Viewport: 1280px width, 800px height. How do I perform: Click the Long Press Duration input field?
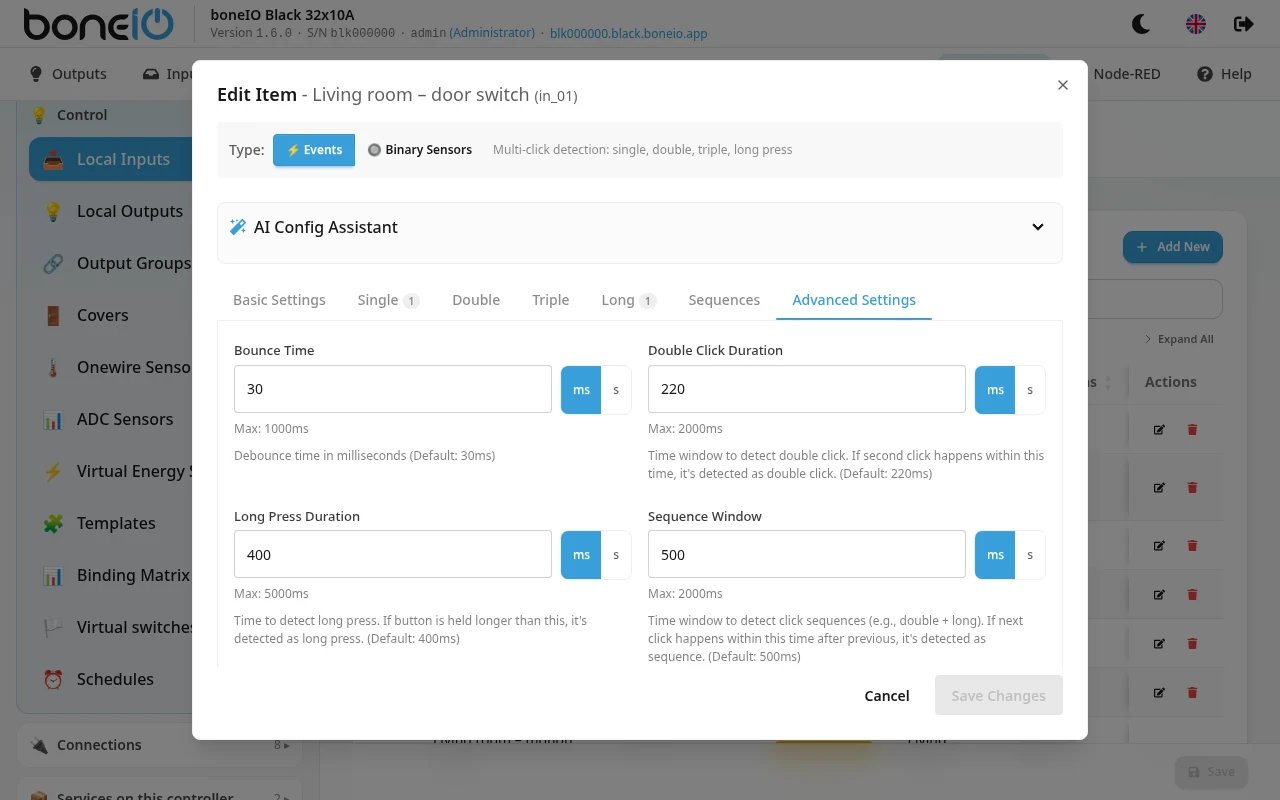coord(393,554)
